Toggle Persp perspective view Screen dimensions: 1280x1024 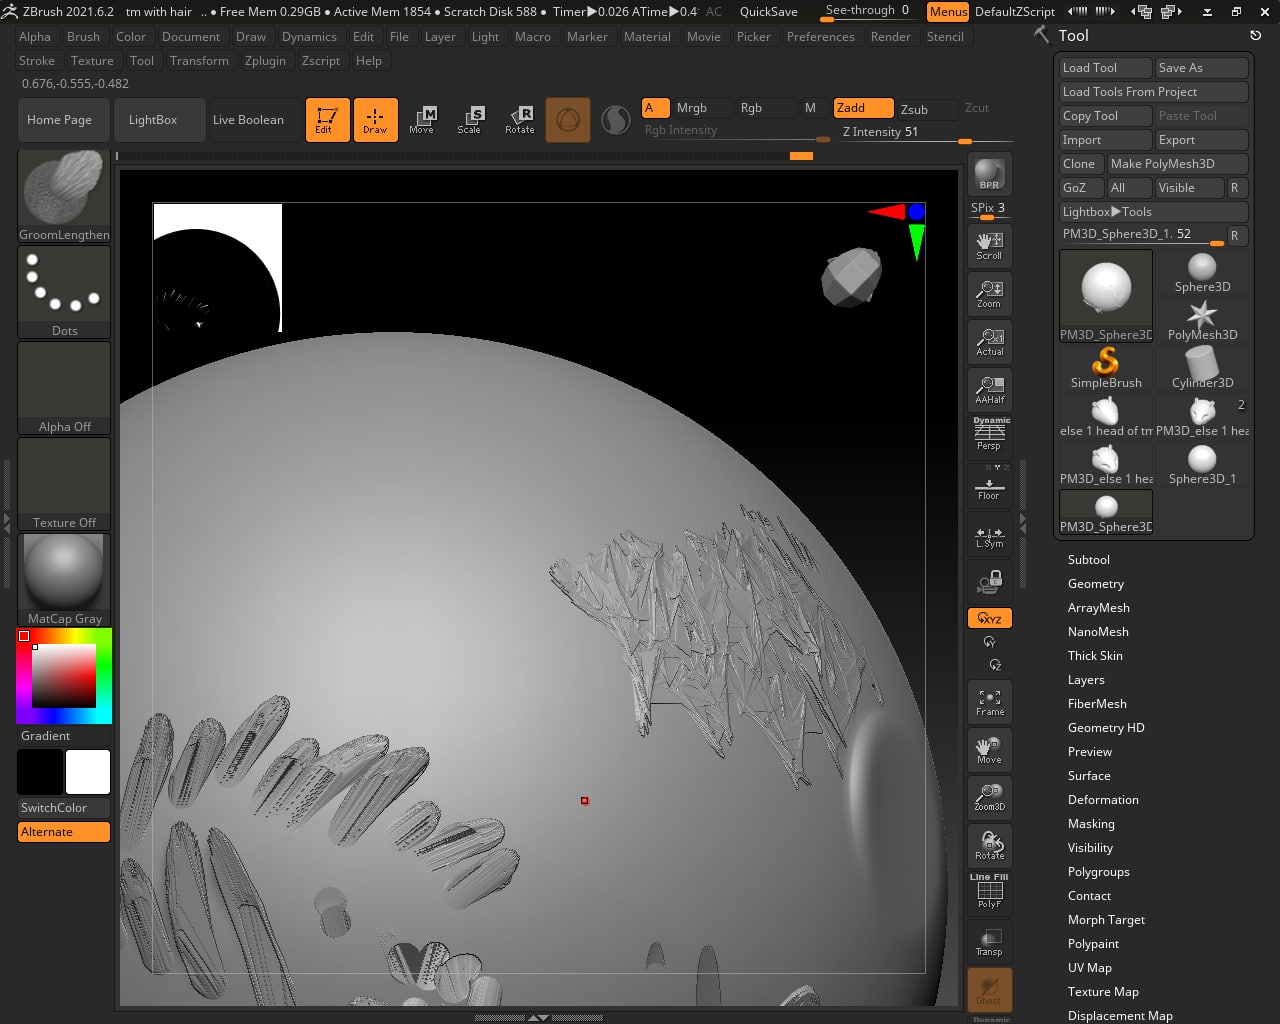pos(989,436)
